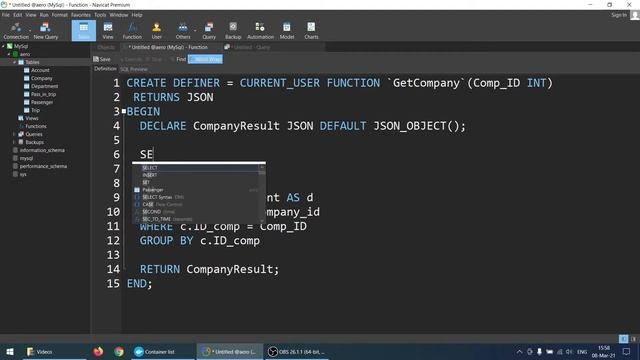
Task: Collapse the aero database node
Action: point(9,54)
